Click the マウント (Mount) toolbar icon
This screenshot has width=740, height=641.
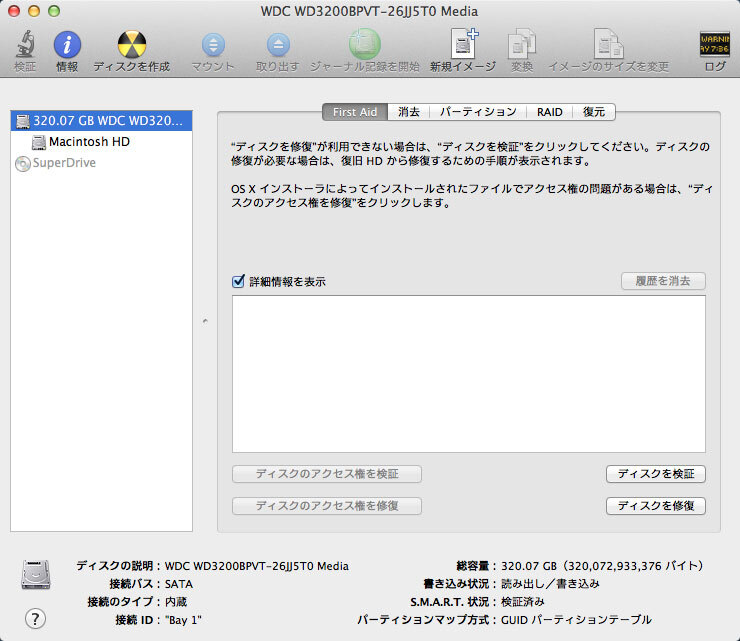tap(213, 45)
